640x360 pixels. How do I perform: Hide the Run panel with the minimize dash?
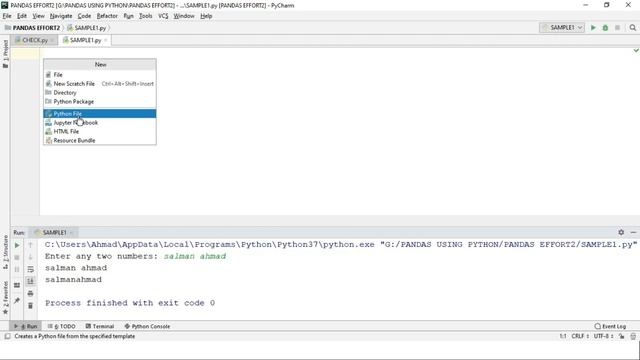pyautogui.click(x=633, y=232)
